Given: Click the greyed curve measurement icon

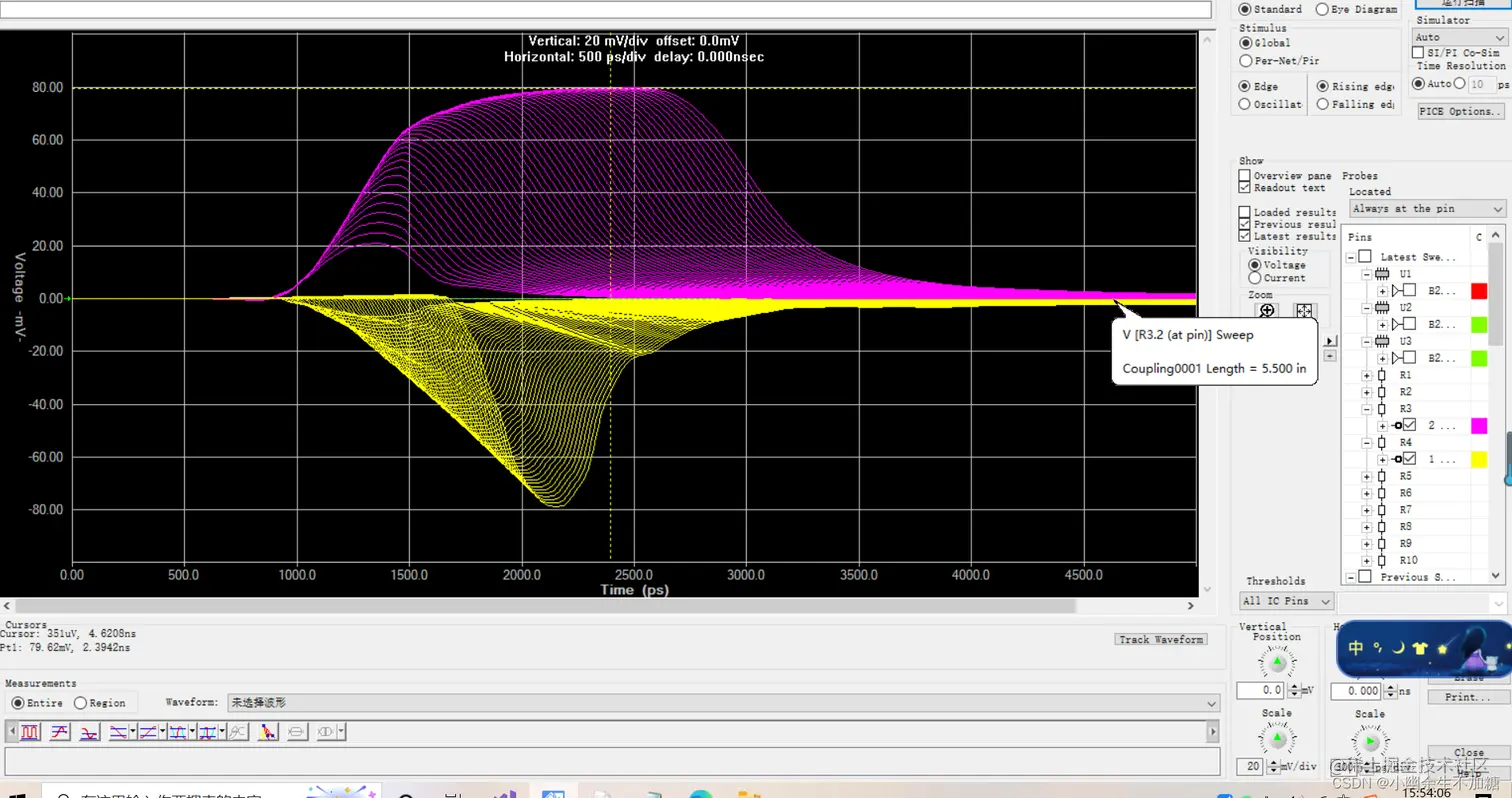Looking at the screenshot, I should pos(238,732).
